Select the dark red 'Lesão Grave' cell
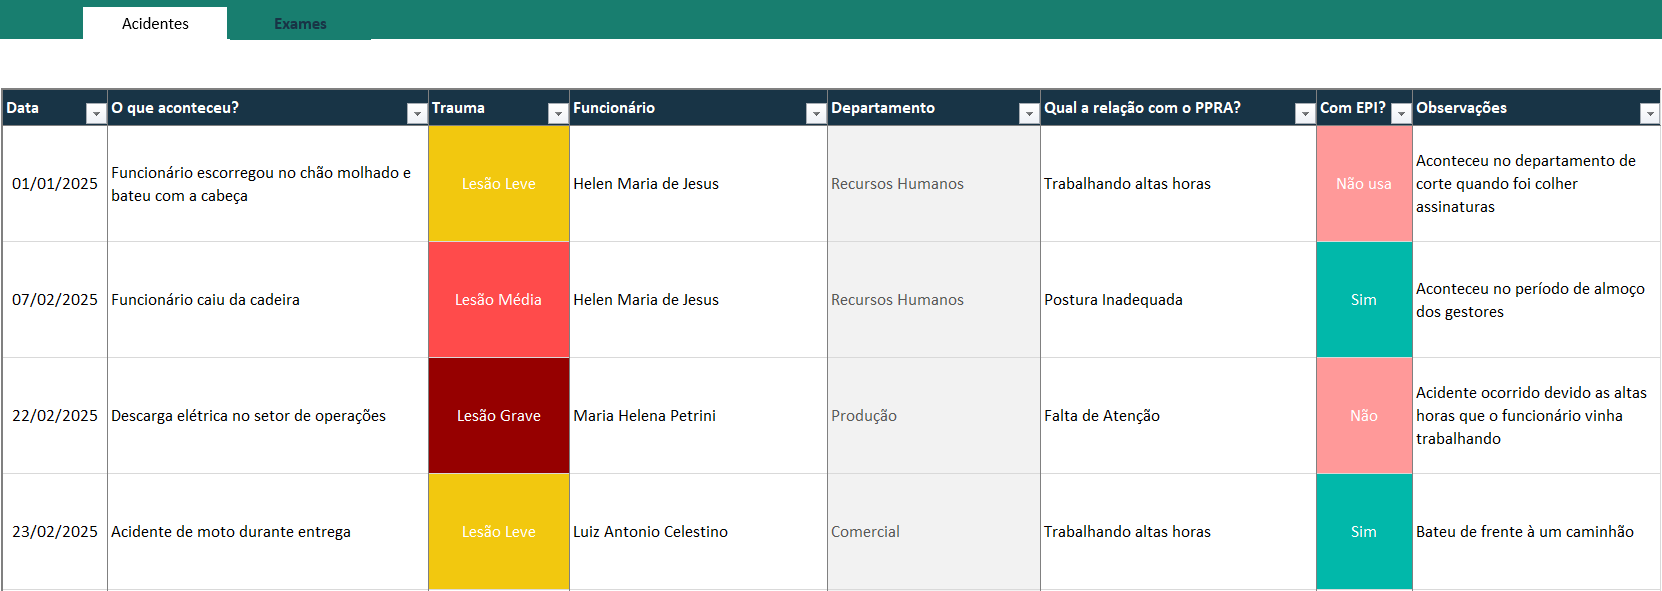The image size is (1662, 591). coord(498,416)
